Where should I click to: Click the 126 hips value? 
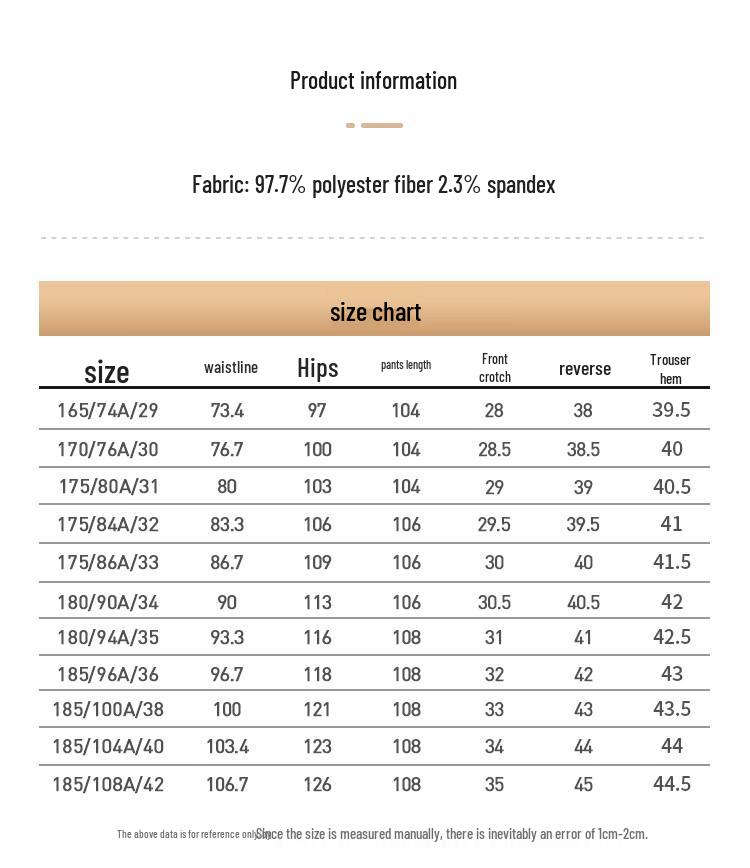(x=317, y=784)
